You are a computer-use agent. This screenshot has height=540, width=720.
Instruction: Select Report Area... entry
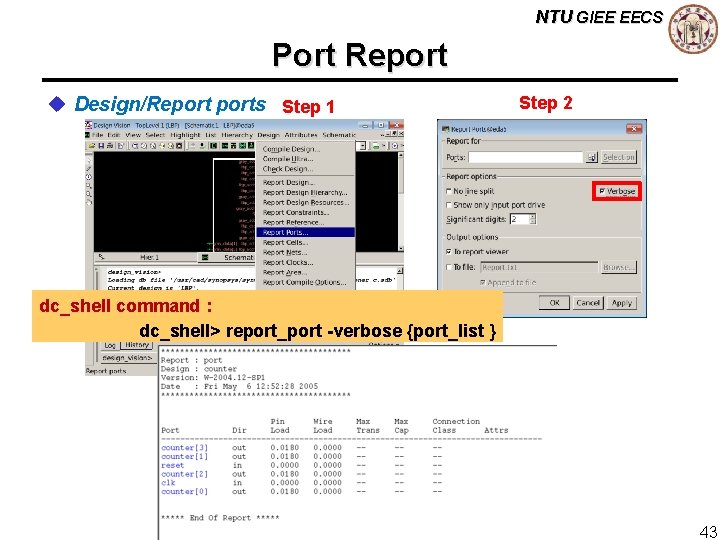(x=305, y=272)
